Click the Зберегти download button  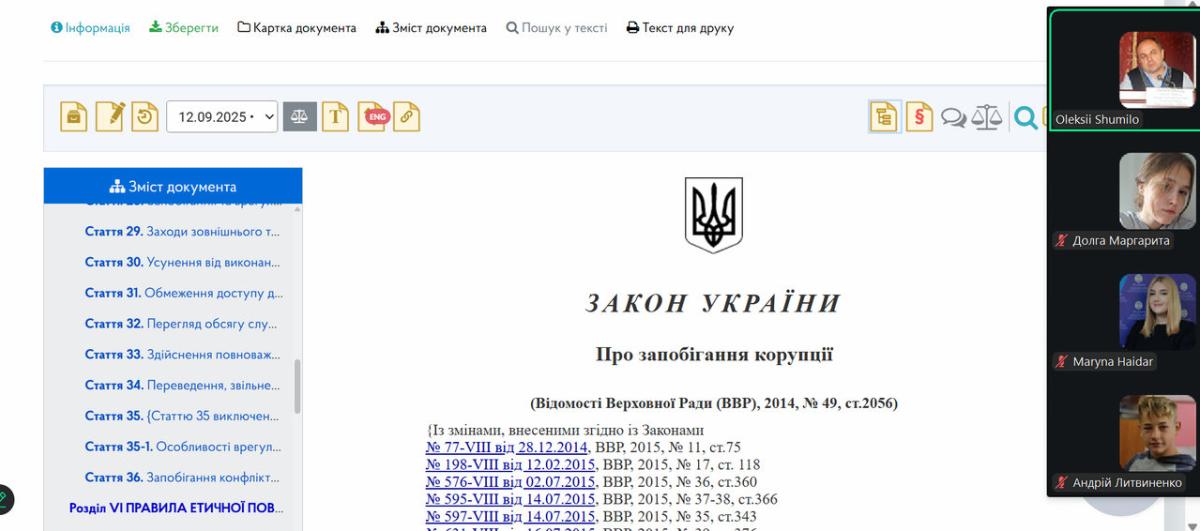183,28
